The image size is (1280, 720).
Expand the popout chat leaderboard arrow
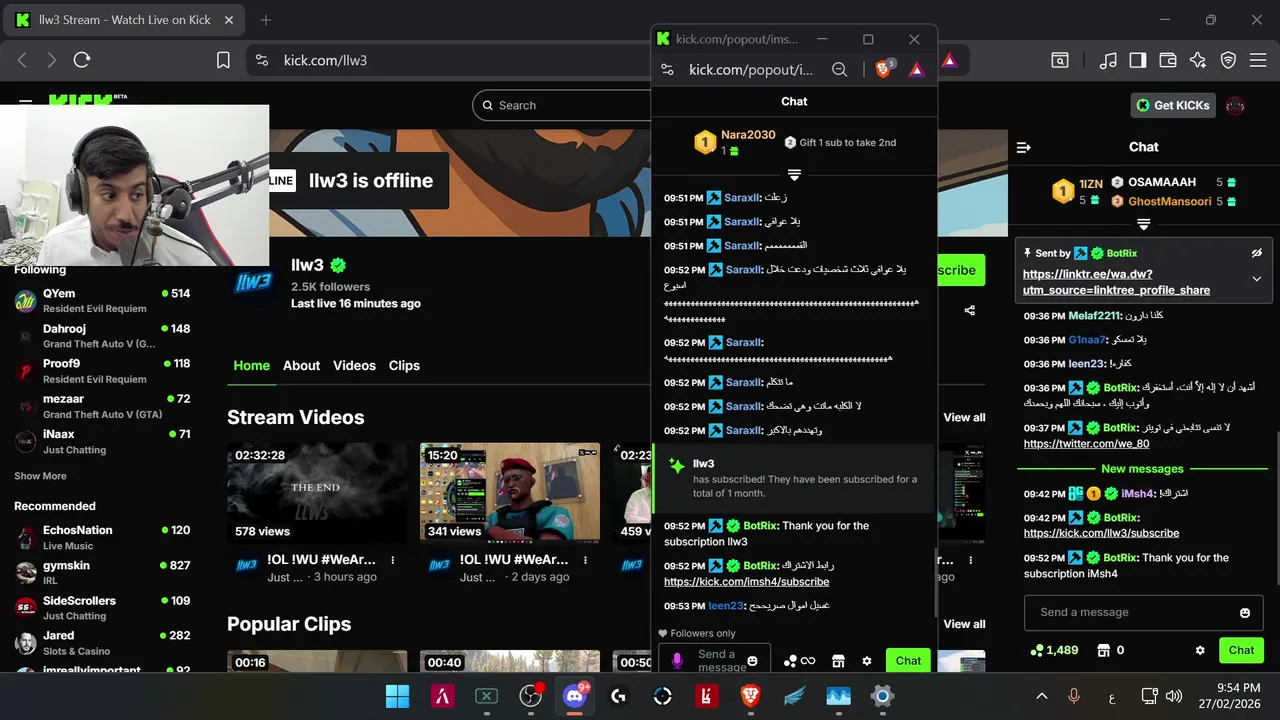tap(794, 175)
